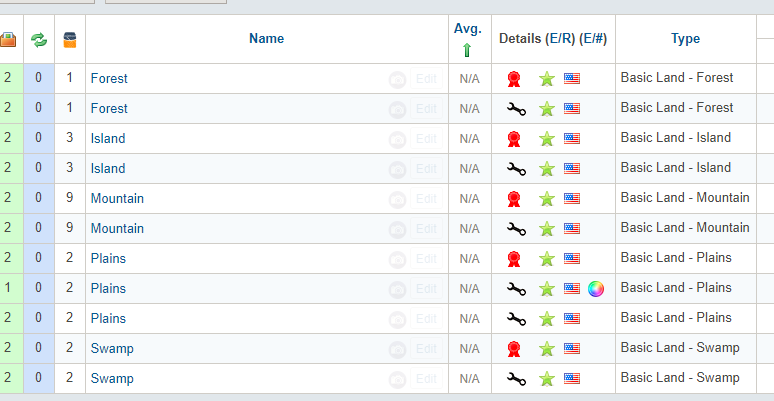Click the red ribbon icon in the Mountain row
Image resolution: width=774 pixels, height=401 pixels.
[x=514, y=199]
